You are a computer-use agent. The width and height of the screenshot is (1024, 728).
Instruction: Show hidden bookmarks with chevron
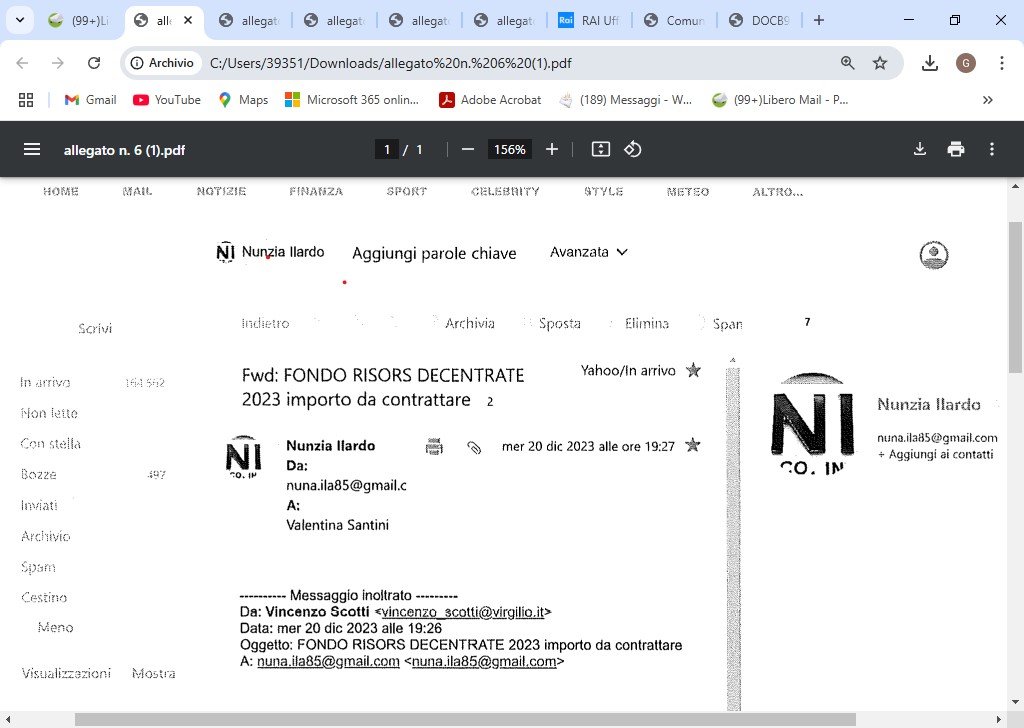[x=988, y=100]
